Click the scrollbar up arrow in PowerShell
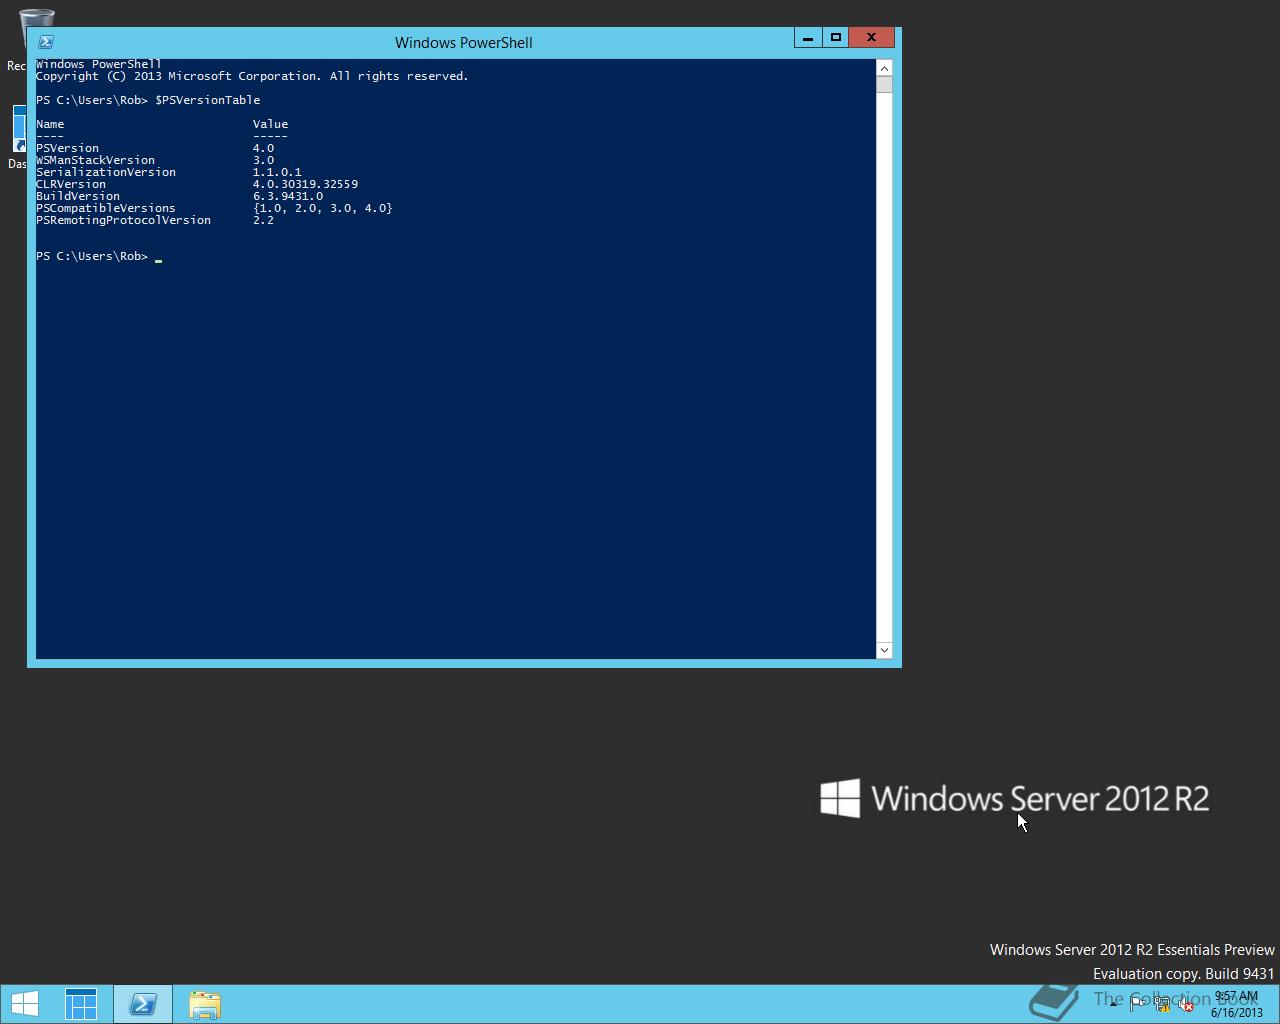 [x=884, y=68]
